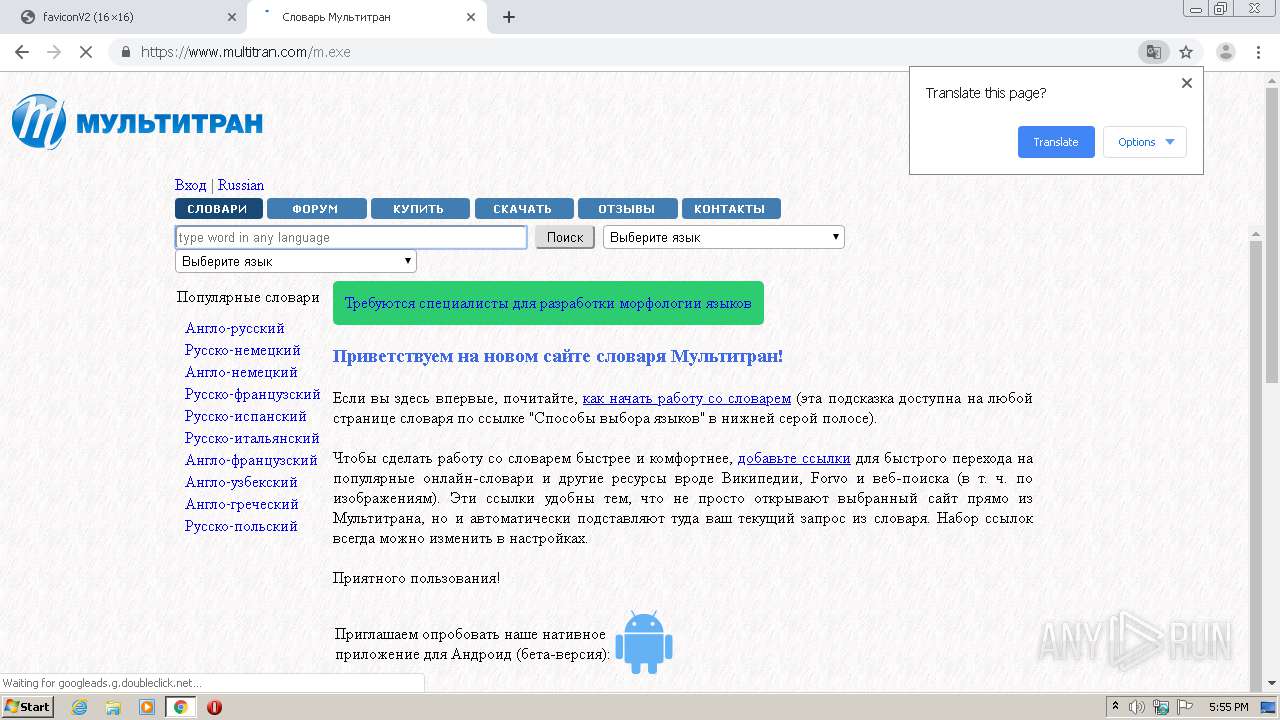Open Internet Explorer from the taskbar
Screen dimensions: 1280x720
(x=79, y=707)
